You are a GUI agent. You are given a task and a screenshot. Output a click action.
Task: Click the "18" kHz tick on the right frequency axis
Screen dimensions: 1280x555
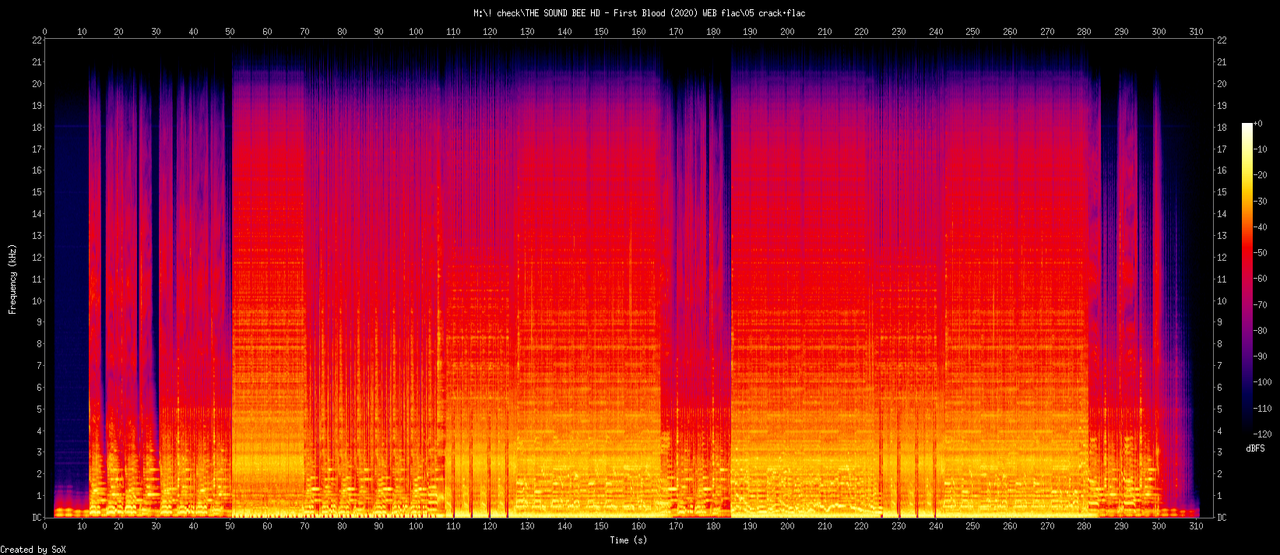pos(1223,127)
